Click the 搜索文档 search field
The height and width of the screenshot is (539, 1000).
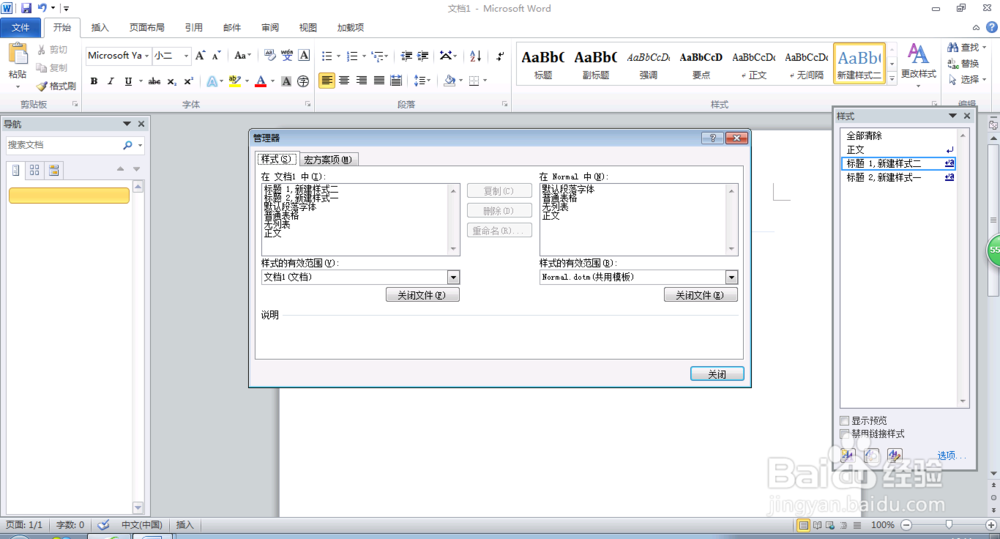[x=64, y=145]
